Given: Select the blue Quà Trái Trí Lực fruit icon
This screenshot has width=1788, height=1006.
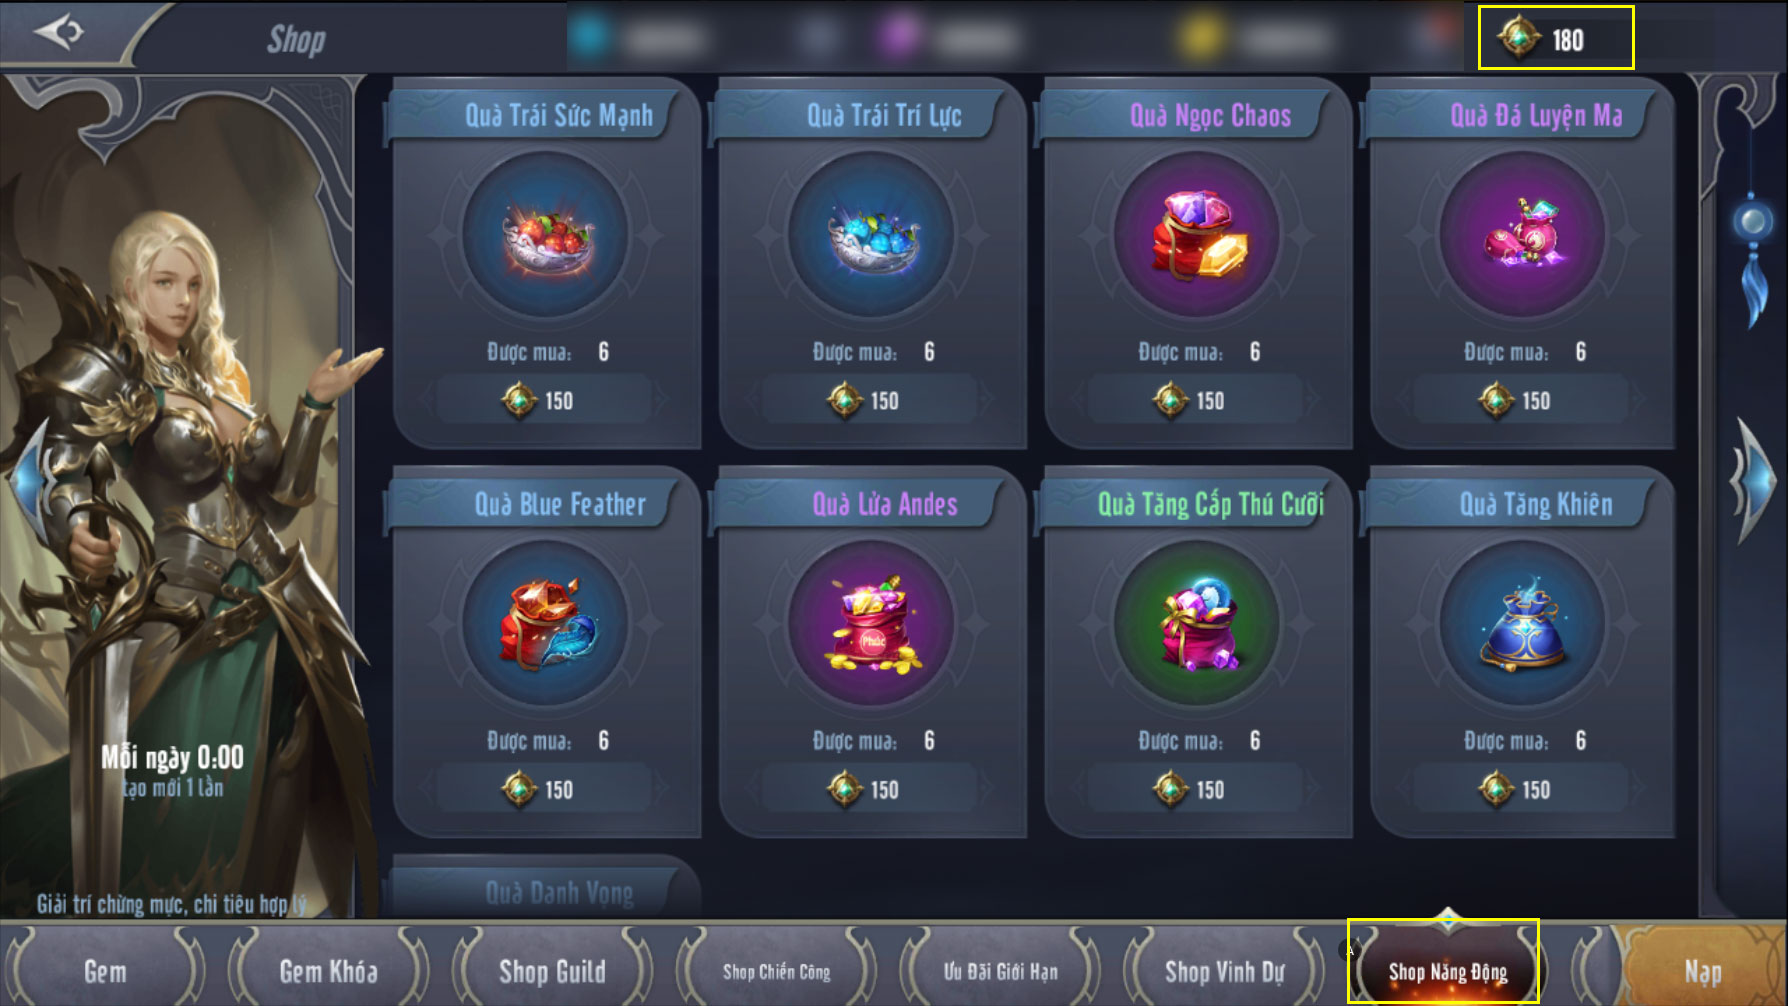Looking at the screenshot, I should [872, 236].
